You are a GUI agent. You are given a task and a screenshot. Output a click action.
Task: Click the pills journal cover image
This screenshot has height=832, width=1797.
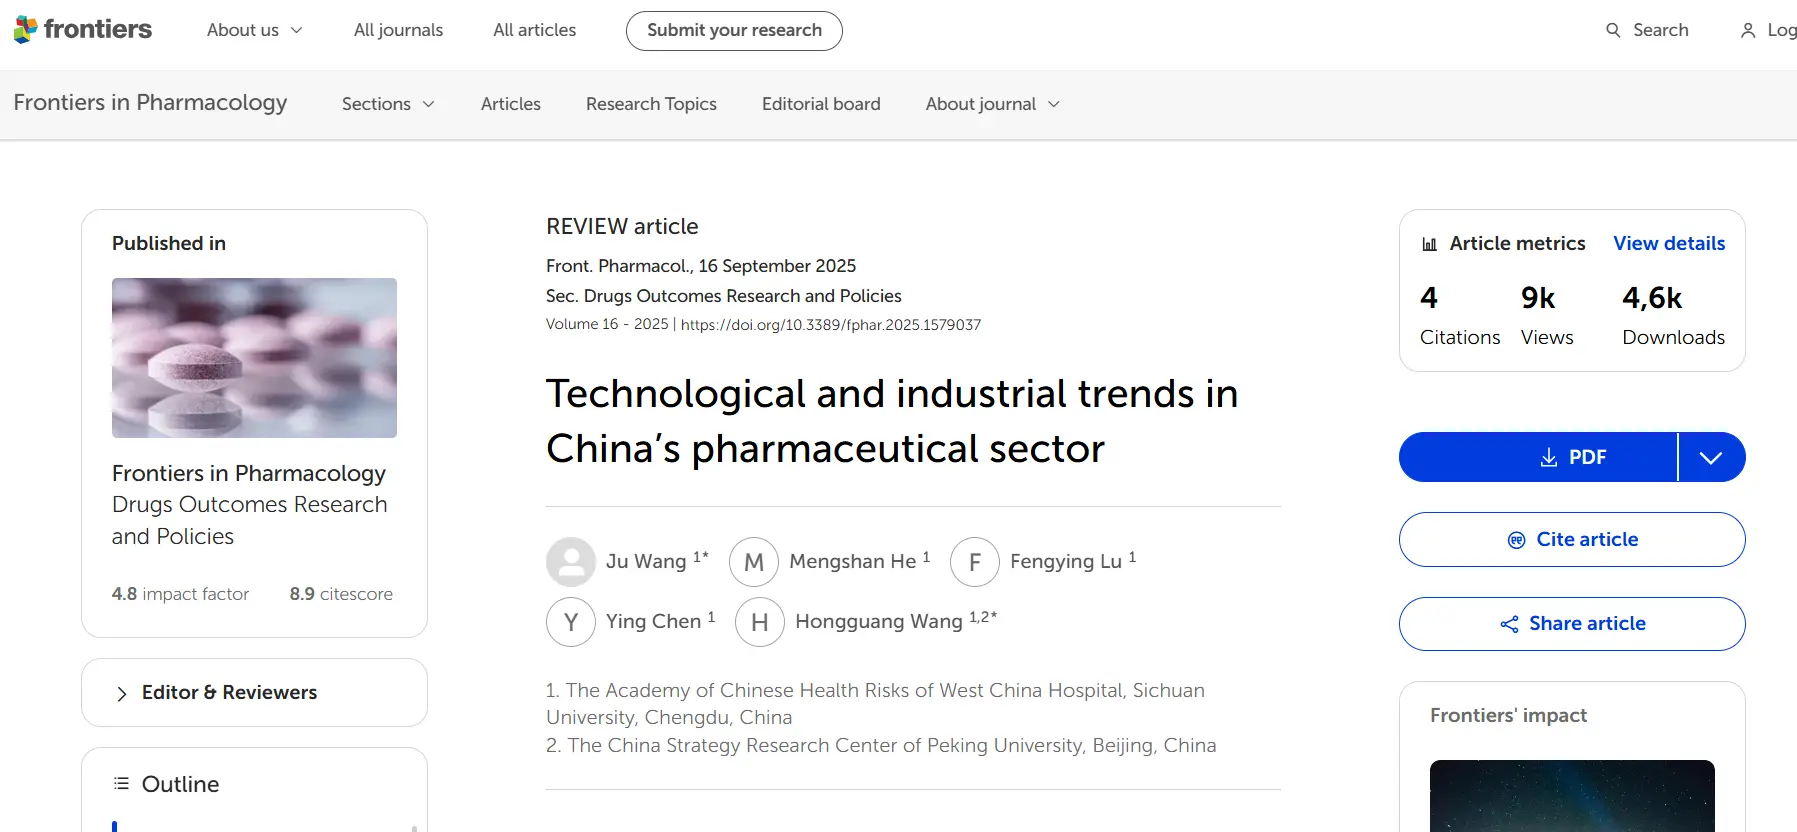[254, 358]
